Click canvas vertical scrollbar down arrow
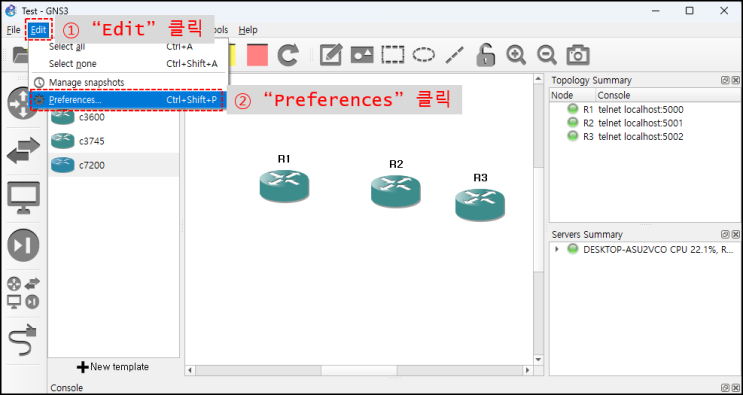Image resolution: width=743 pixels, height=395 pixels. [x=538, y=359]
